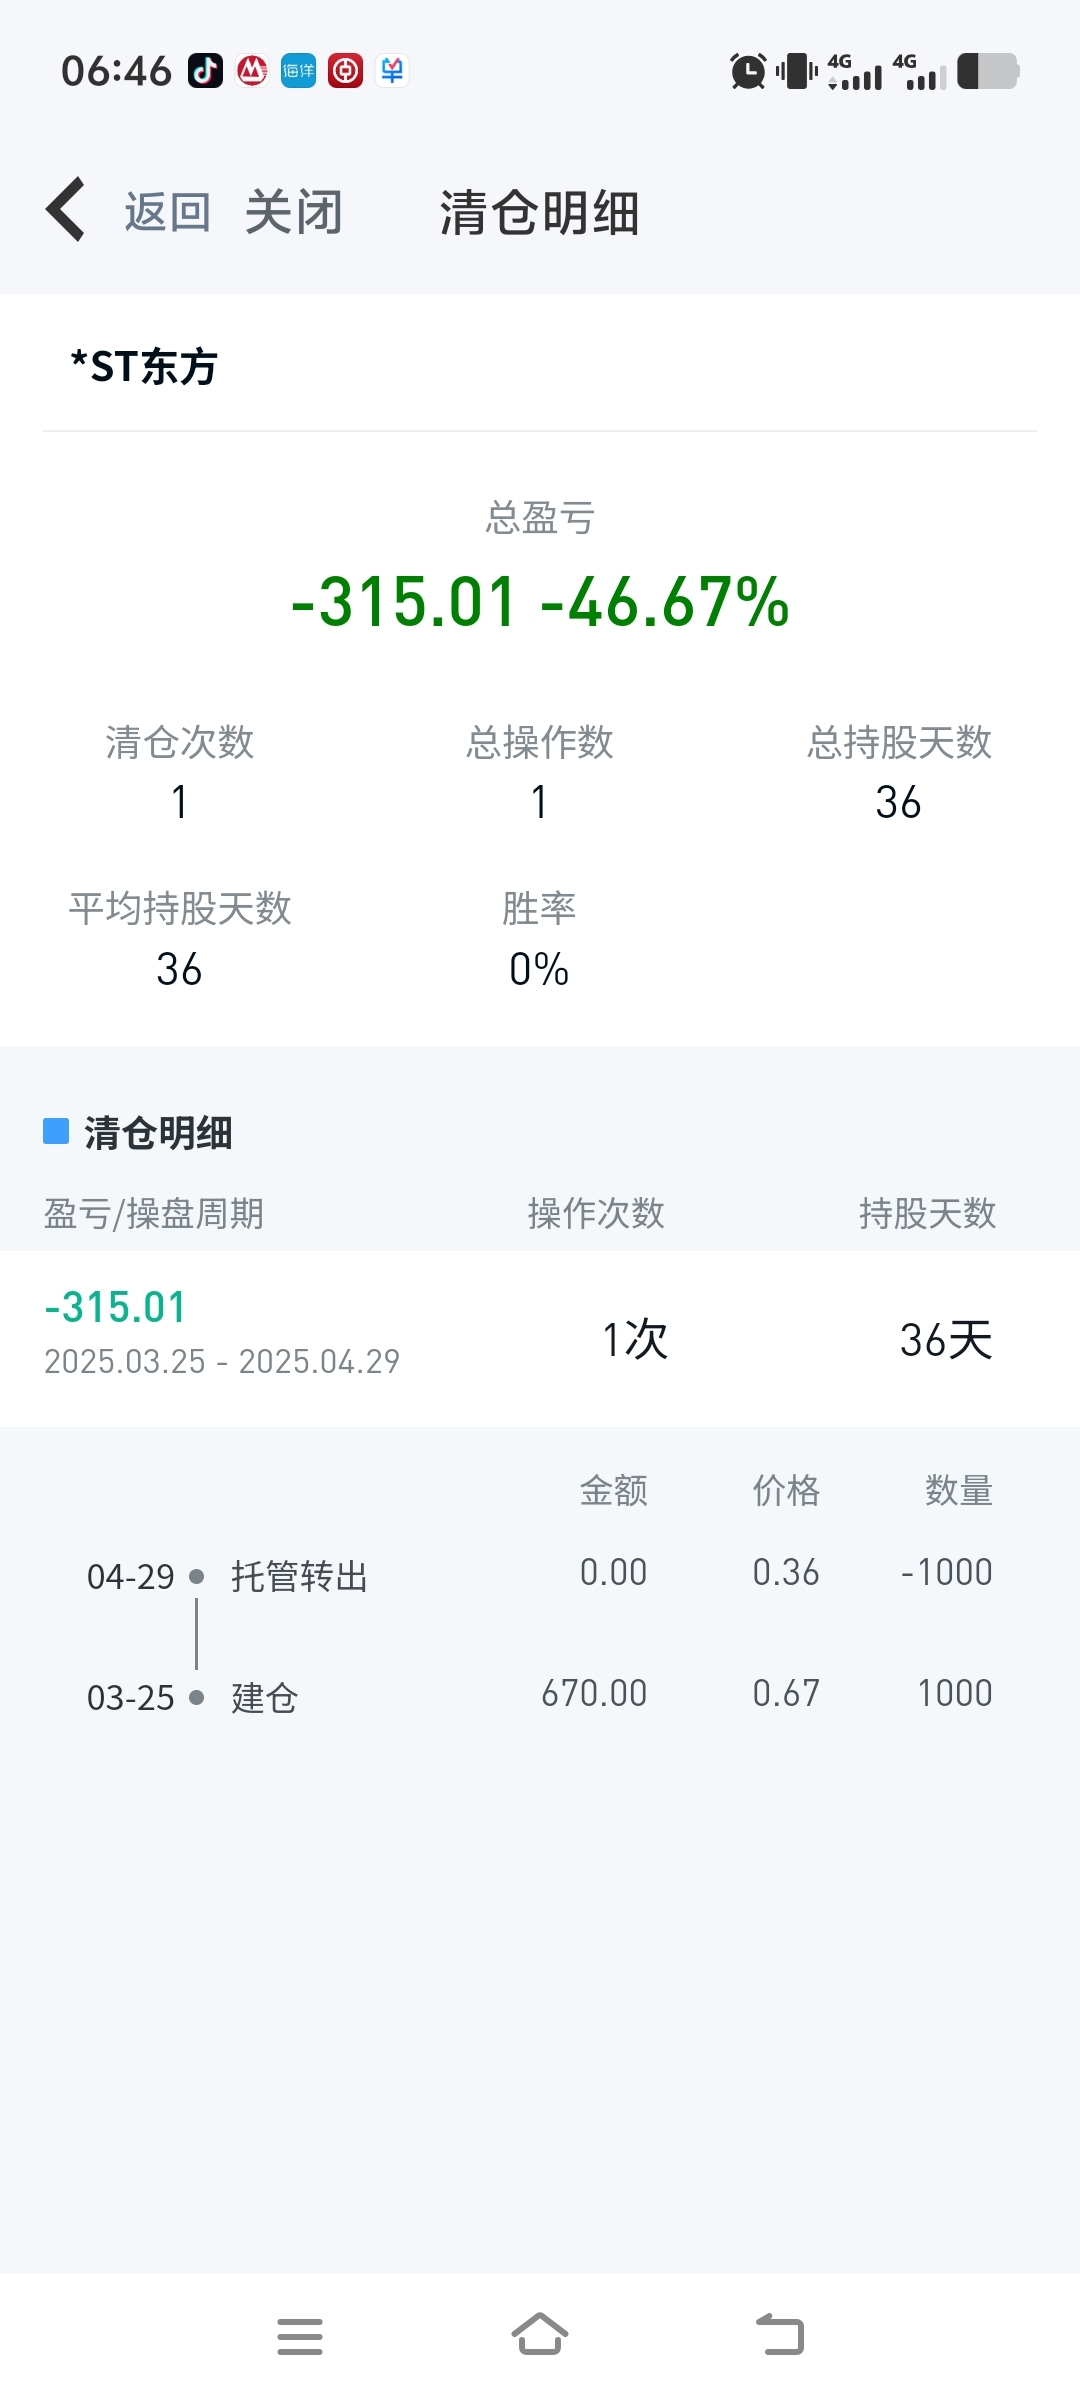This screenshot has height=2400, width=1080.
Task: Tap the vibrate mode status icon
Action: 797,71
